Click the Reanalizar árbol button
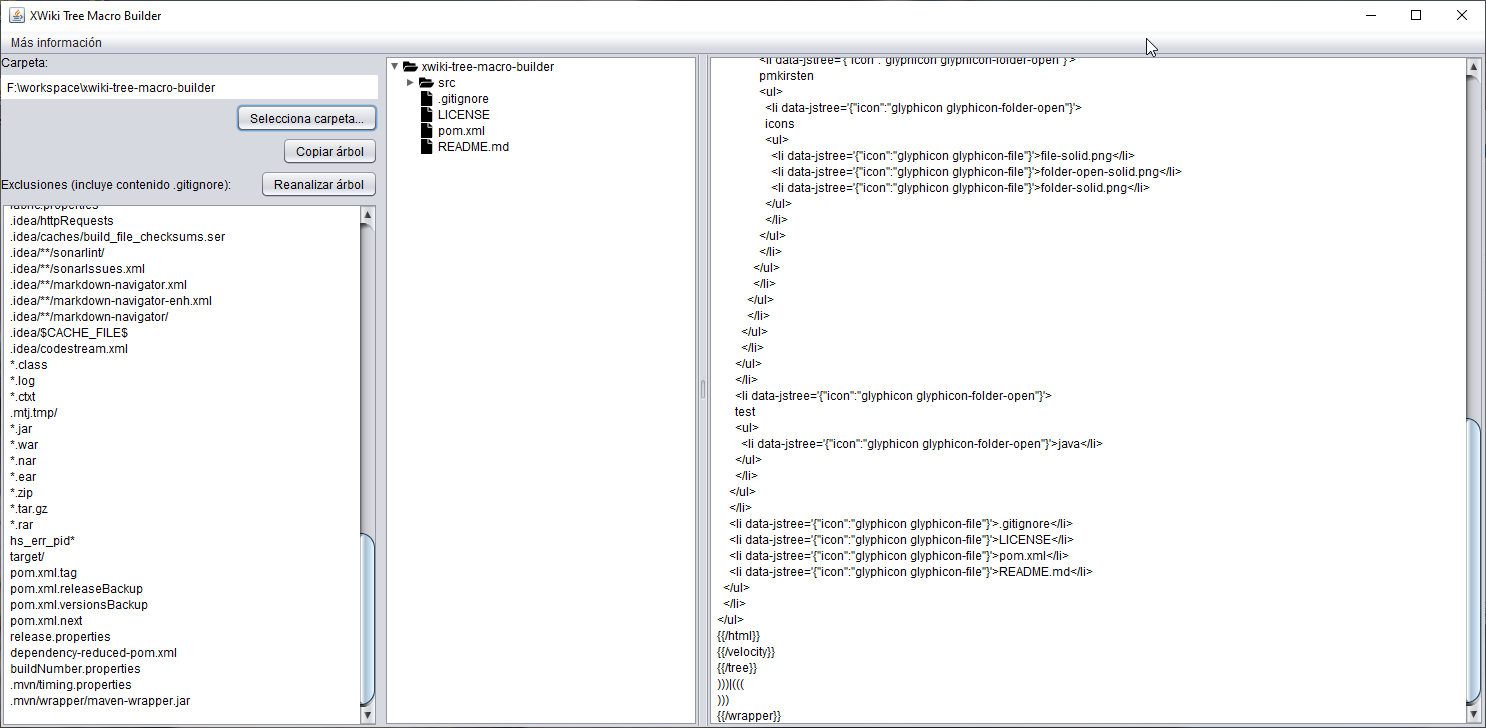Viewport: 1486px width, 728px height. point(319,184)
